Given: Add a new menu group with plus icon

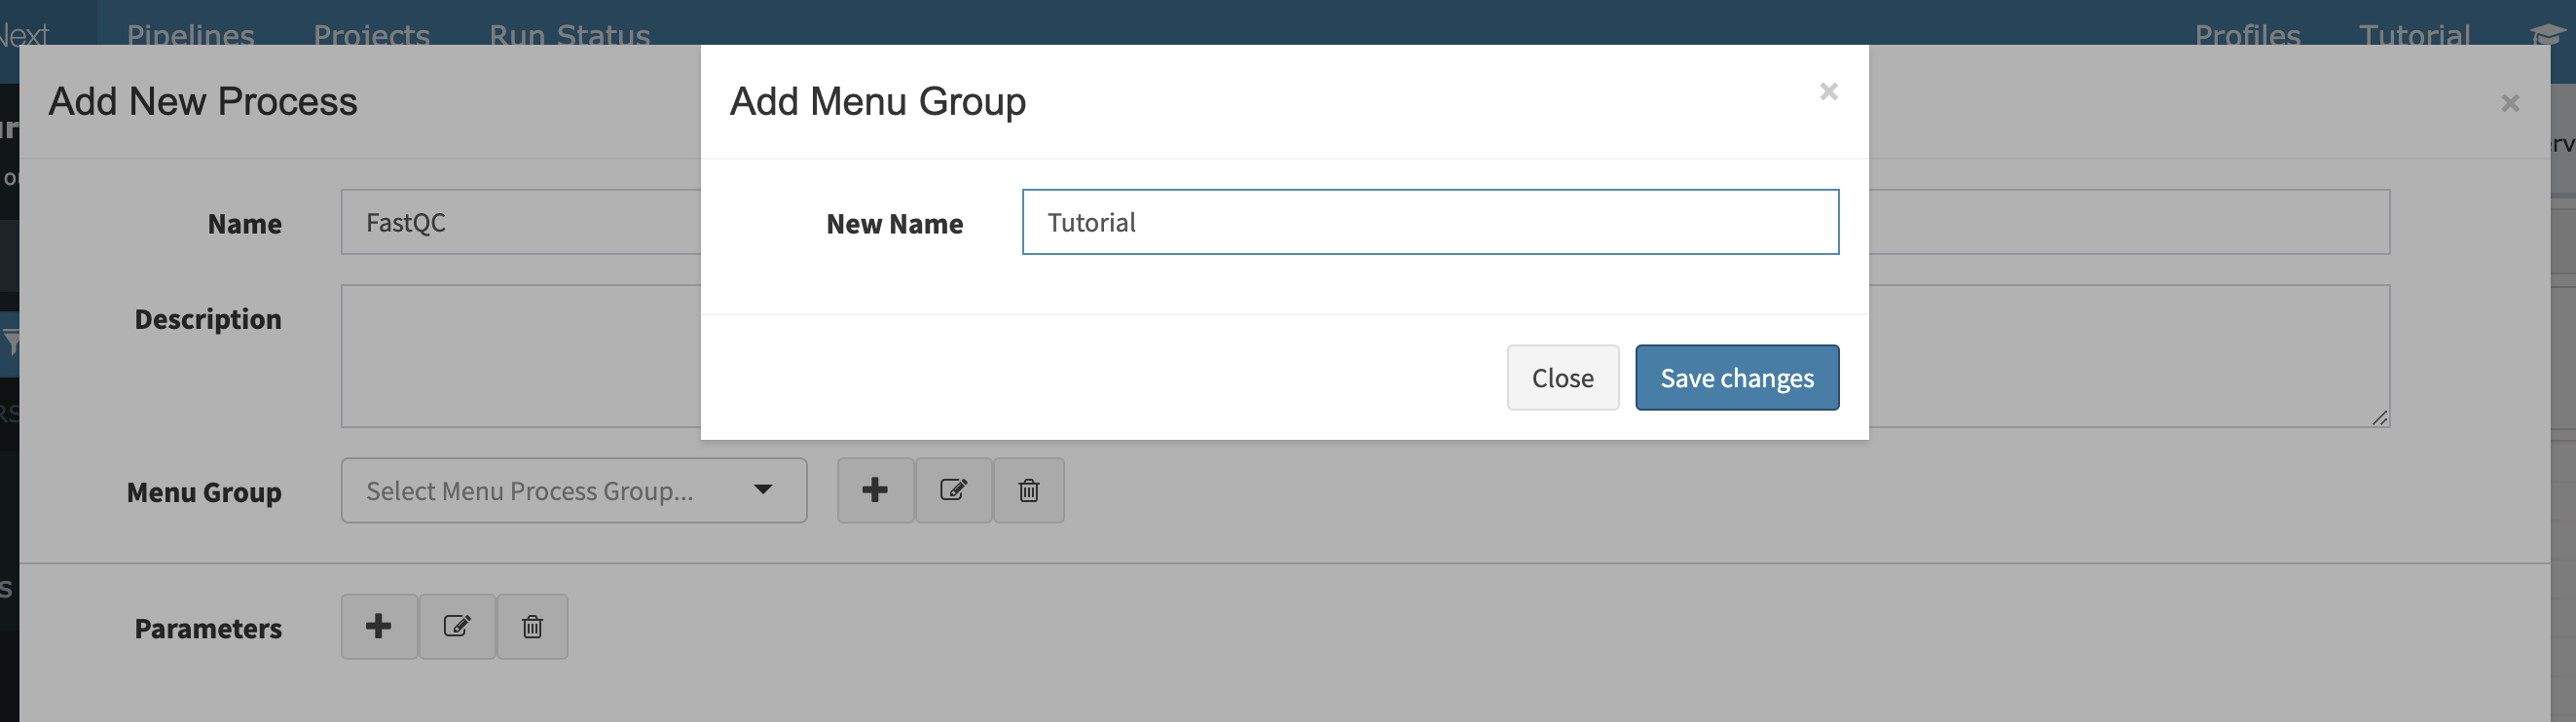Looking at the screenshot, I should [875, 490].
